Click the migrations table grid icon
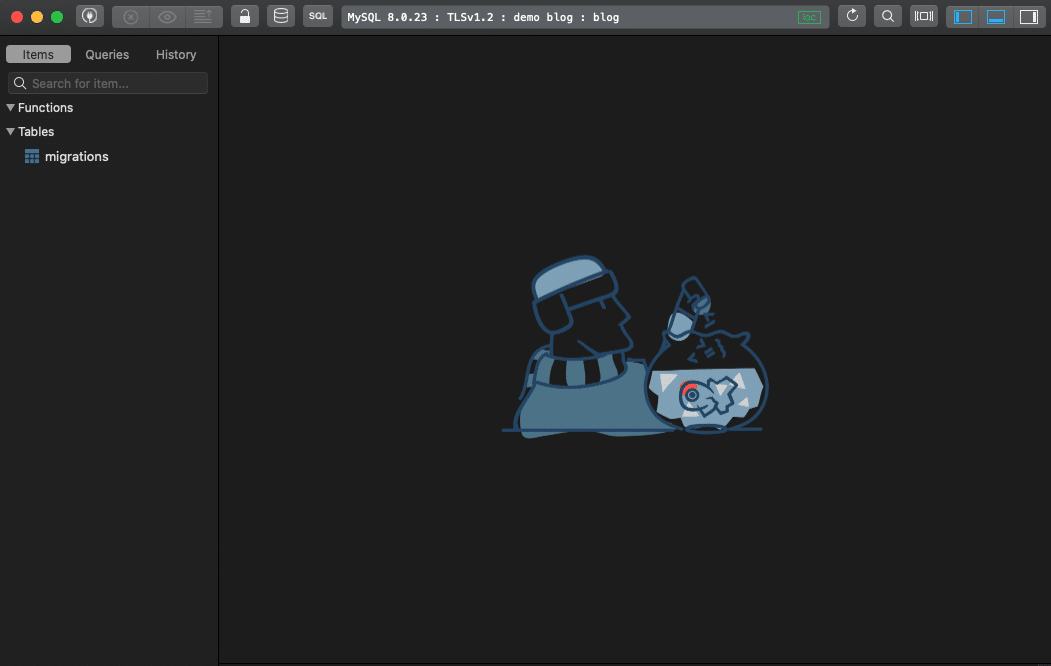Viewport: 1051px width, 666px height. coord(32,156)
